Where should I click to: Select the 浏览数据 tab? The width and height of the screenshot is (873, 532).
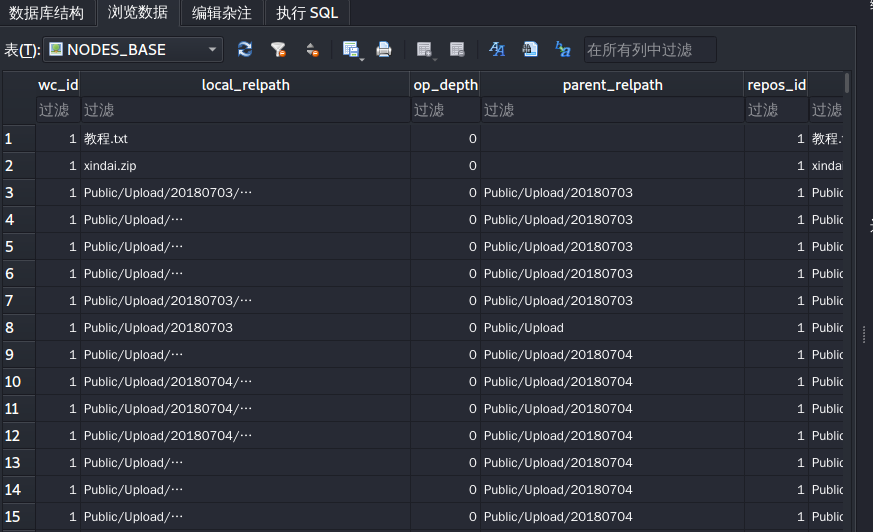(138, 12)
